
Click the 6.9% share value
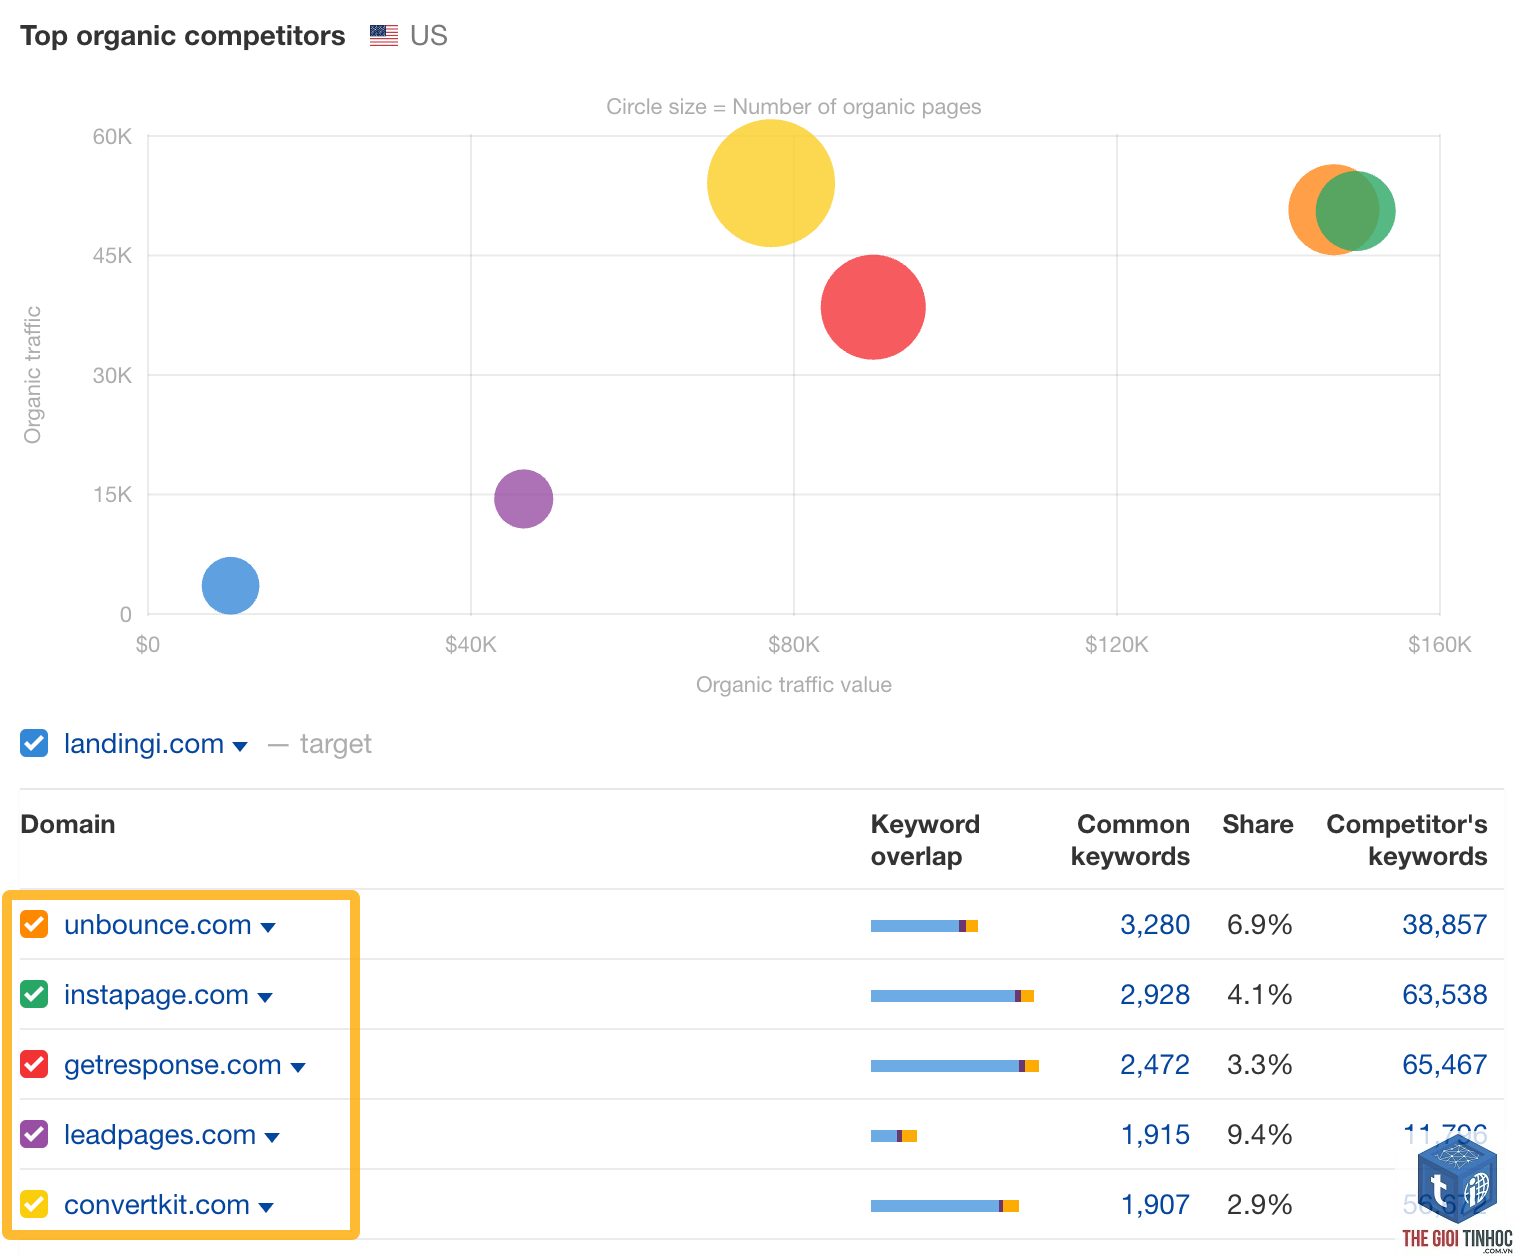1260,925
